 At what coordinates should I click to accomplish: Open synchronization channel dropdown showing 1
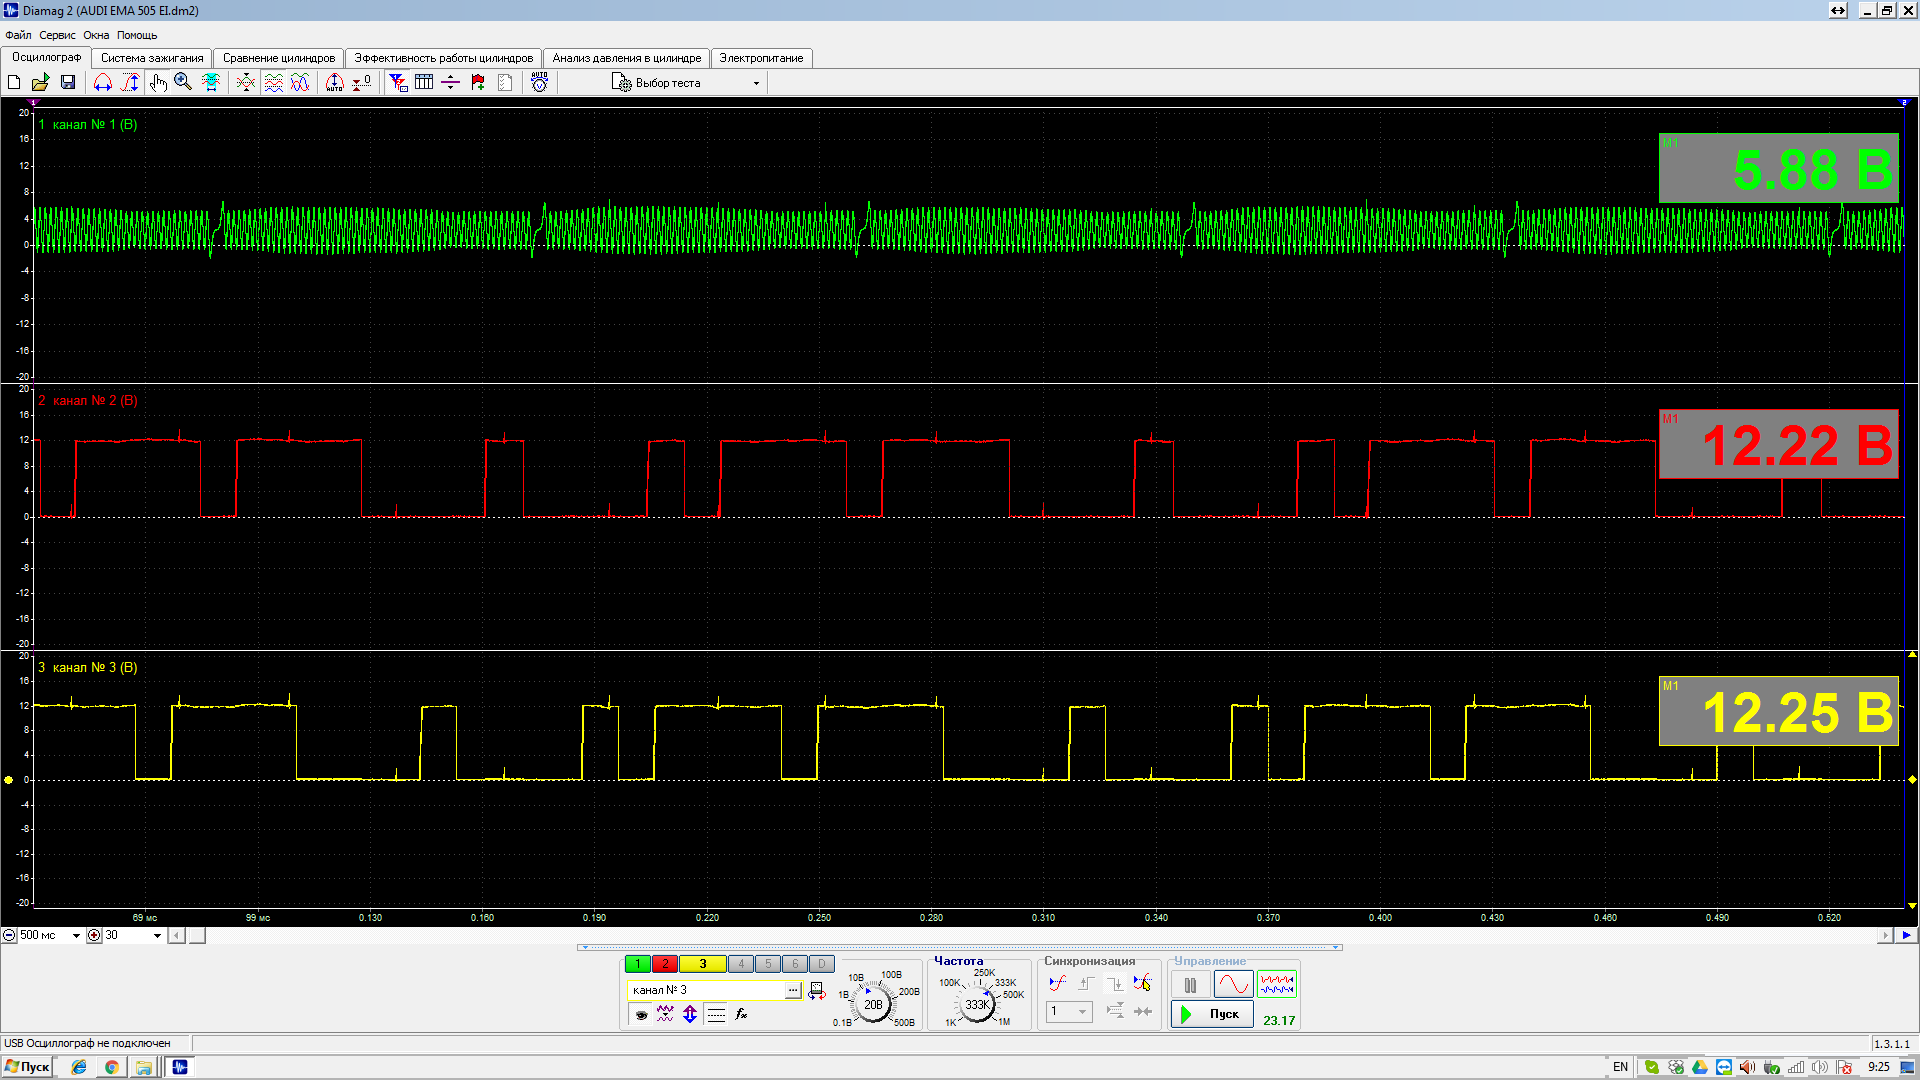[x=1069, y=1012]
